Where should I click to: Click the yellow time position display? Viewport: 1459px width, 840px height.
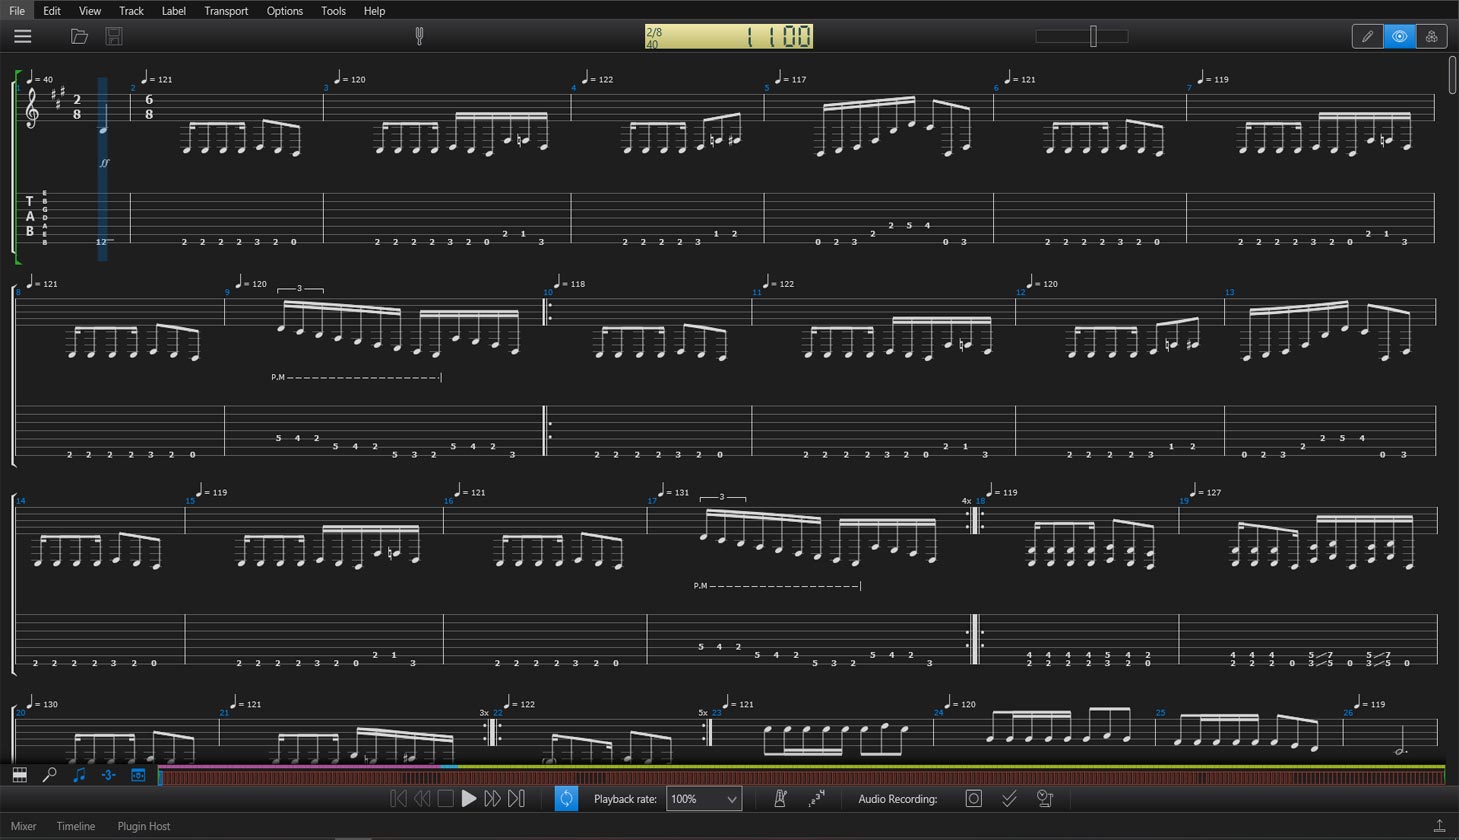coord(728,37)
